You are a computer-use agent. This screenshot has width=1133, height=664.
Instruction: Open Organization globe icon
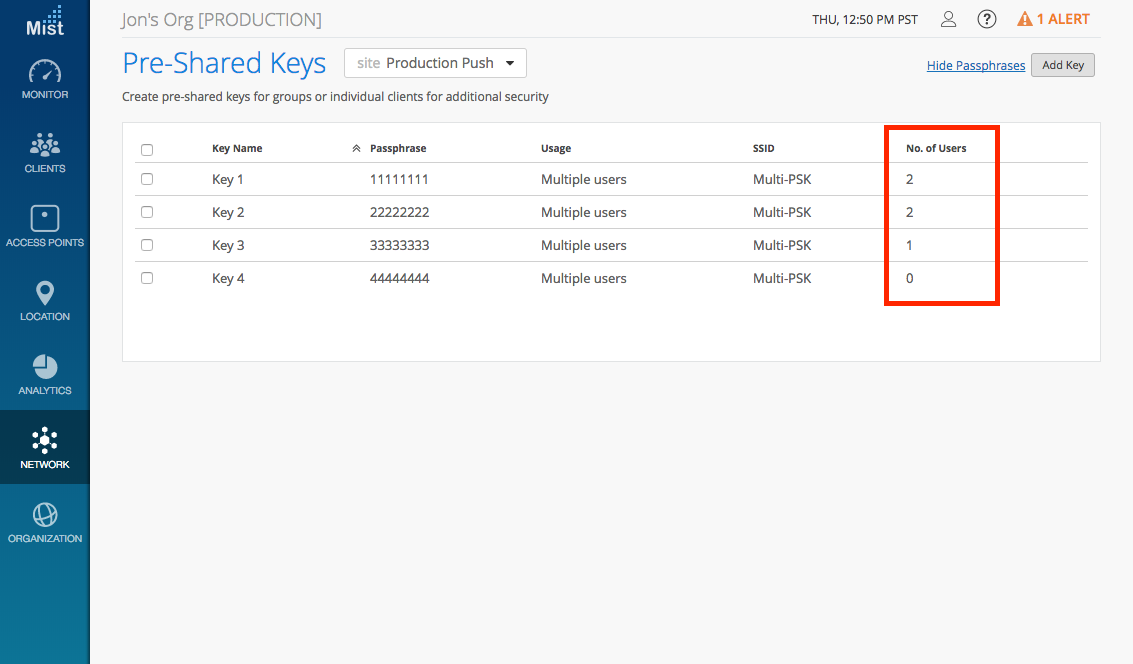(45, 515)
